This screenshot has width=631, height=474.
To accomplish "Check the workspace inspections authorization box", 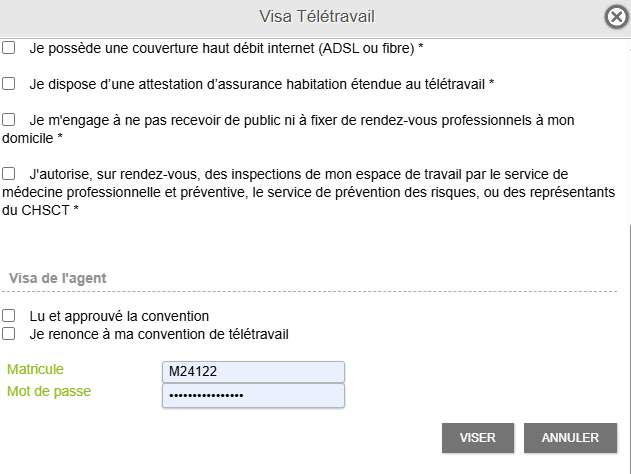I will [8, 173].
